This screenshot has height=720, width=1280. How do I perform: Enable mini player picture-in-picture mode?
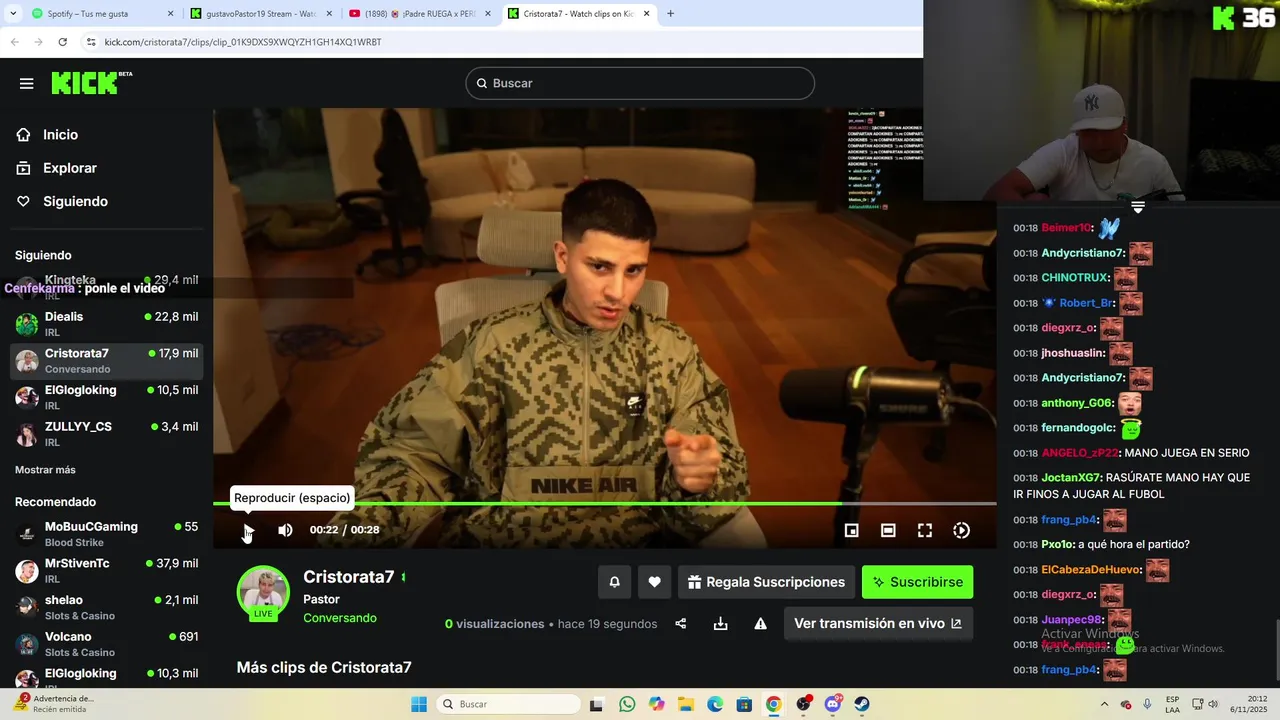[x=851, y=531]
